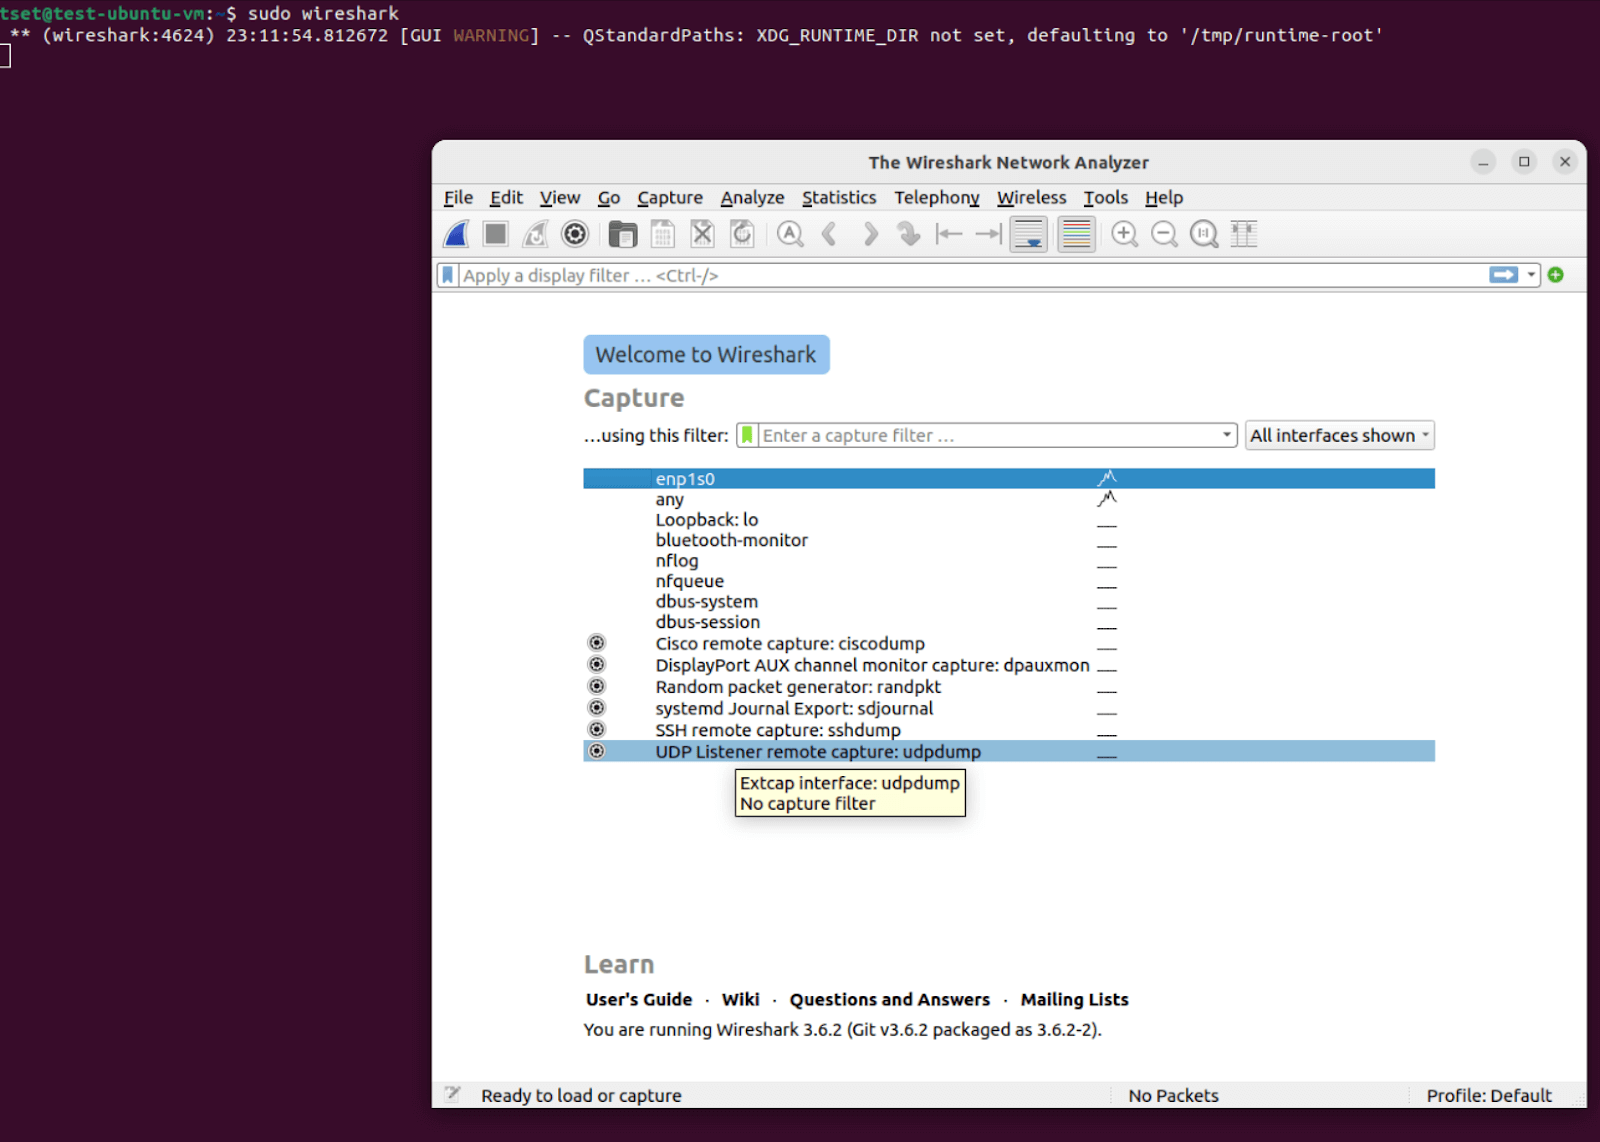Click the green add filter button button
This screenshot has width=1600, height=1142.
coord(1556,275)
